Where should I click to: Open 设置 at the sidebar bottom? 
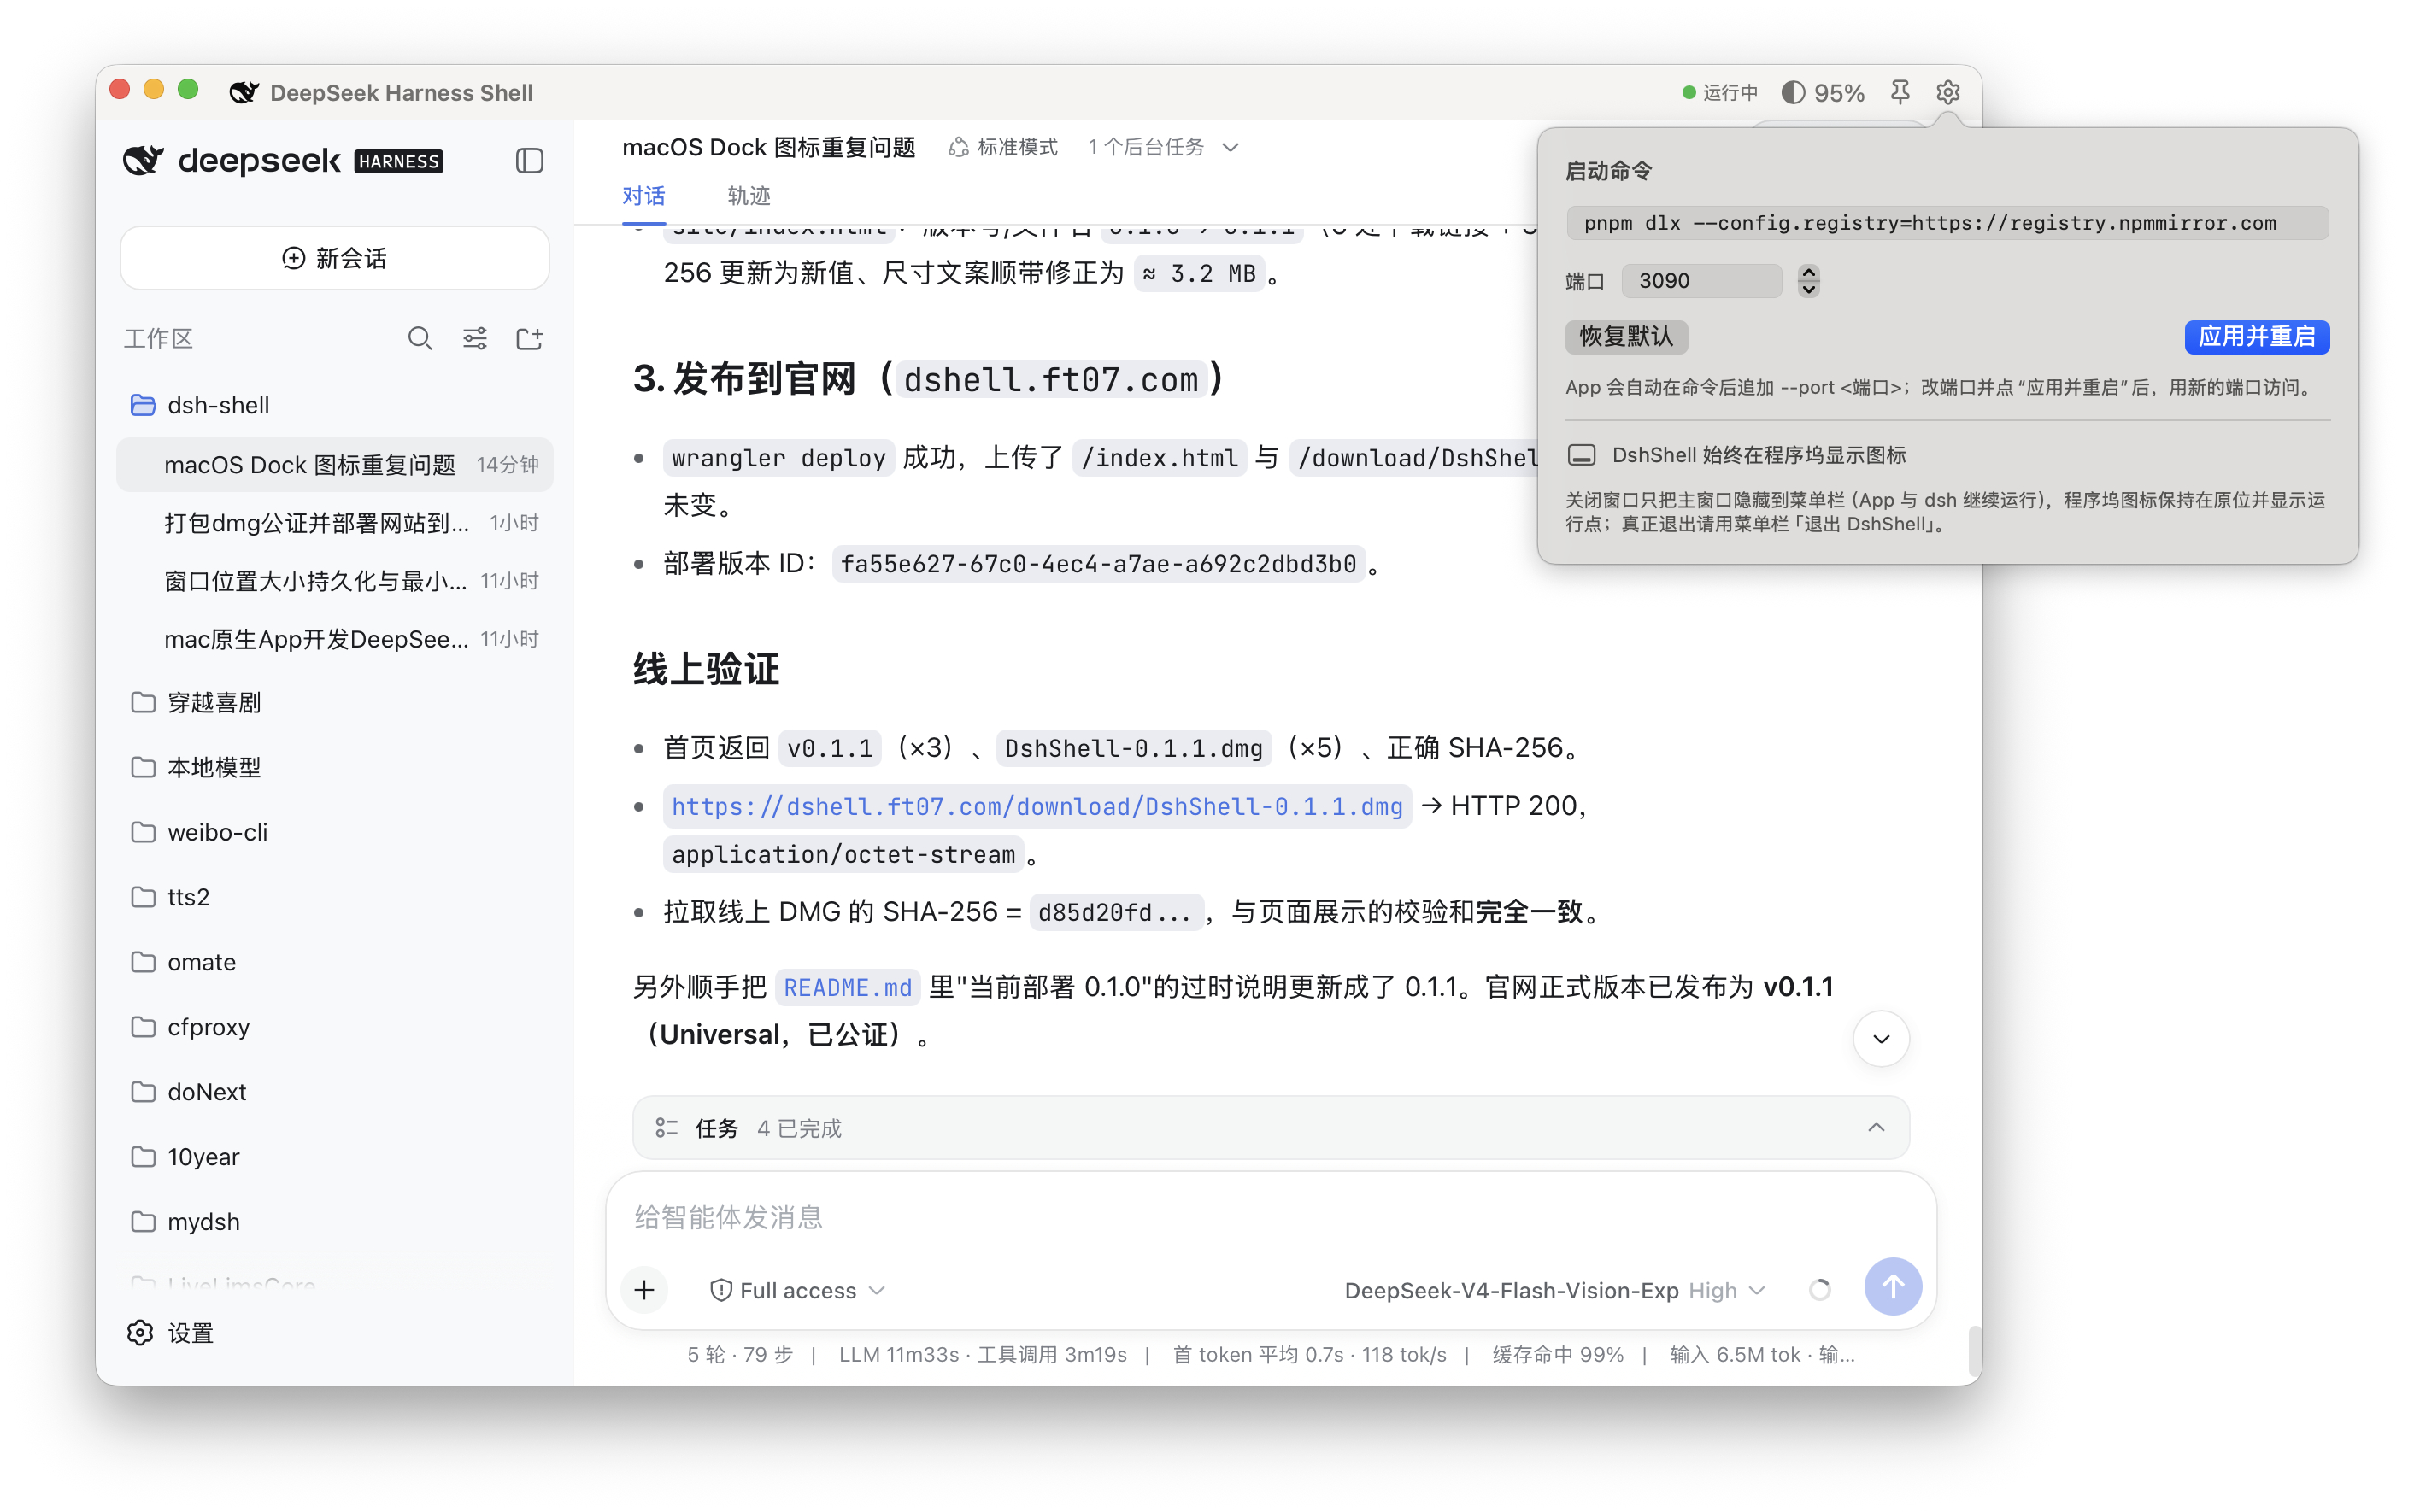[171, 1333]
